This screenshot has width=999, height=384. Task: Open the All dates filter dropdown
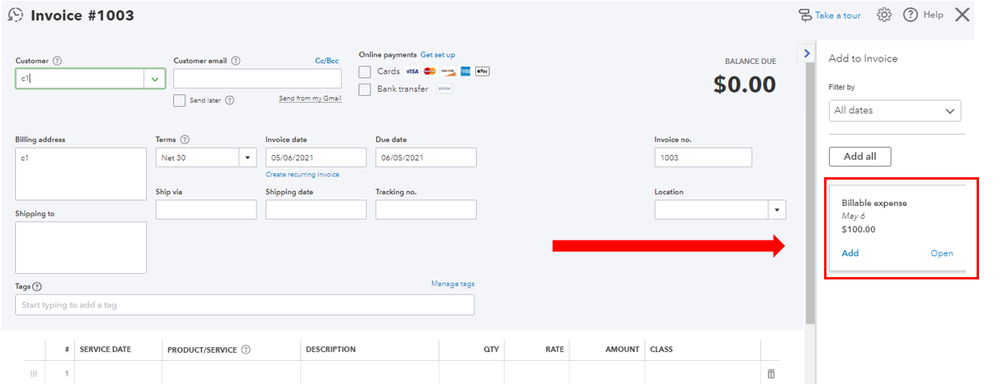click(895, 110)
